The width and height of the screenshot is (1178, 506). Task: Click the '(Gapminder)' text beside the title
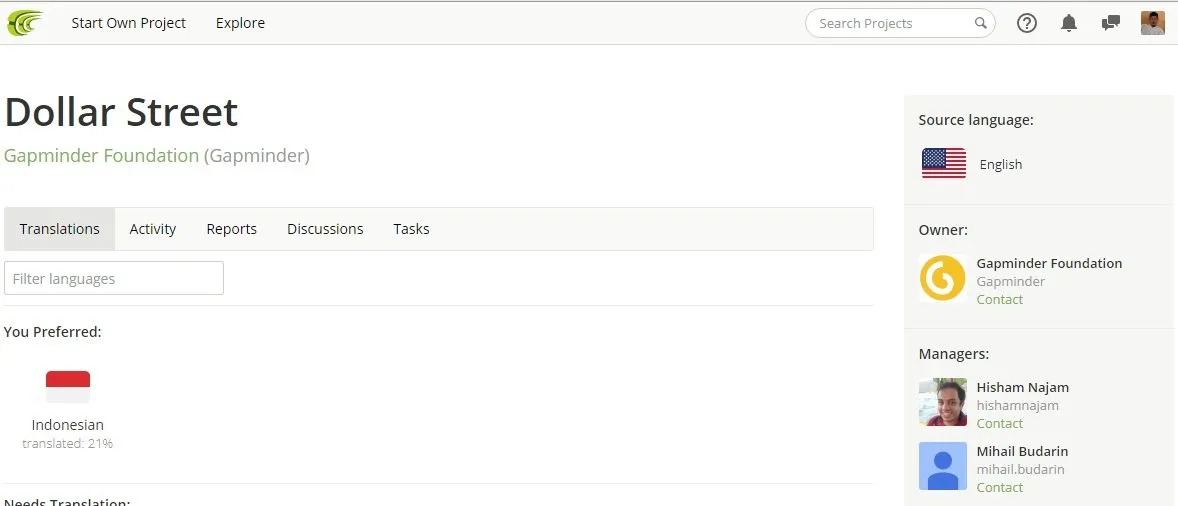point(257,156)
